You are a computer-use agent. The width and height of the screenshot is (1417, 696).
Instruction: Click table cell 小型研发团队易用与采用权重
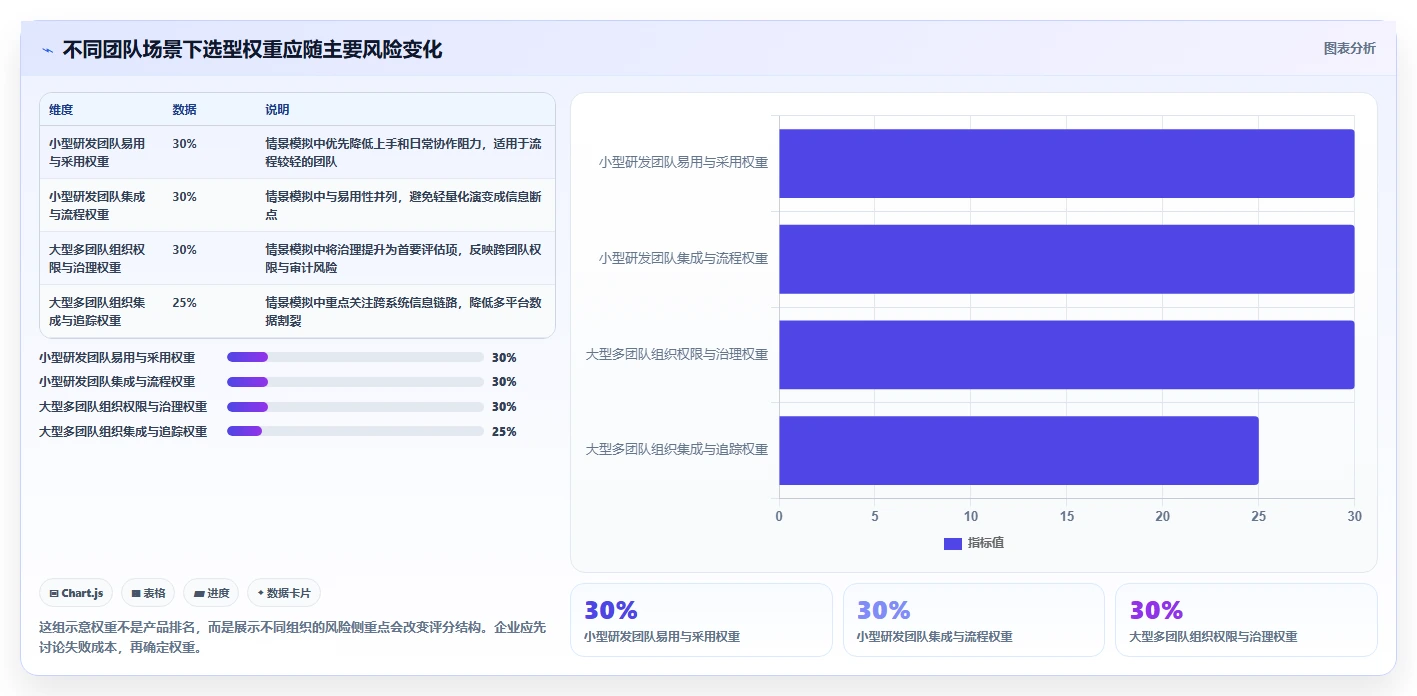[97, 152]
